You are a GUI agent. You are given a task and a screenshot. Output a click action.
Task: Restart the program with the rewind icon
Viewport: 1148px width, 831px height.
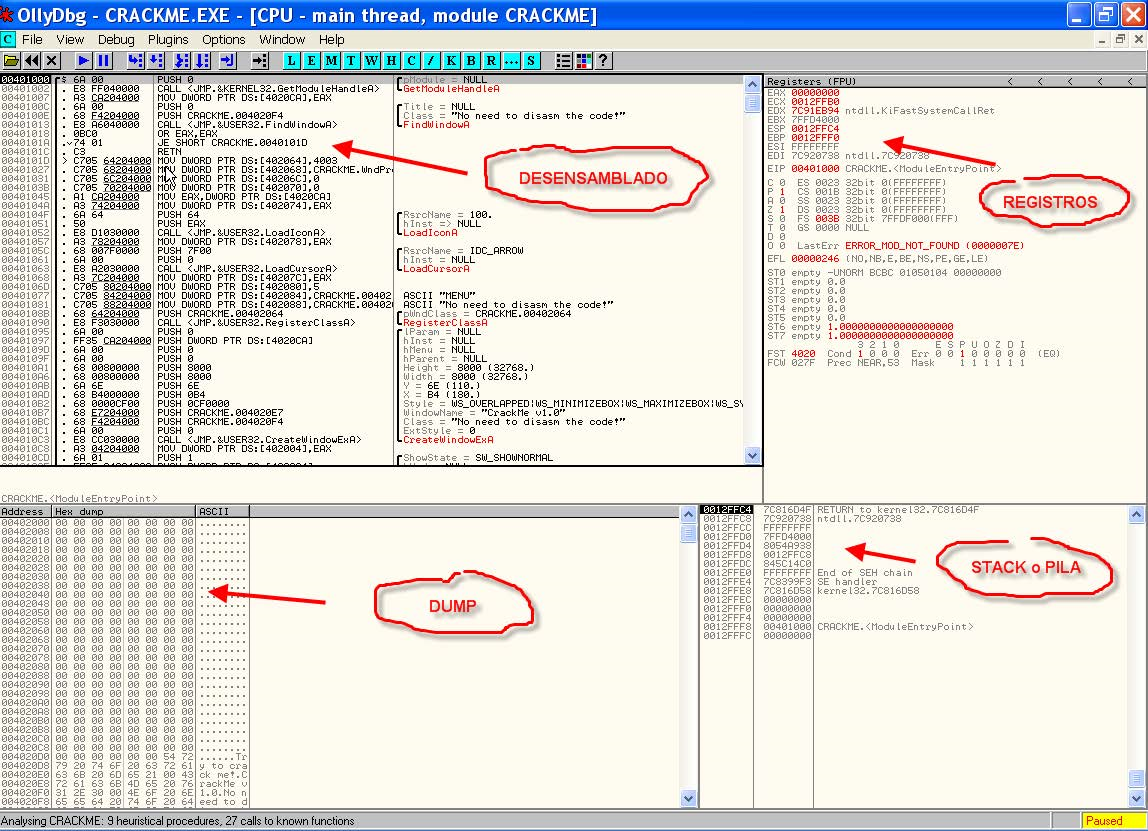click(31, 61)
